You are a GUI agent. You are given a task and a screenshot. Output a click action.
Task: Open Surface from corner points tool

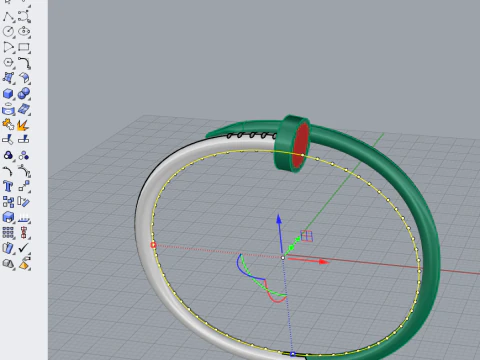8,78
